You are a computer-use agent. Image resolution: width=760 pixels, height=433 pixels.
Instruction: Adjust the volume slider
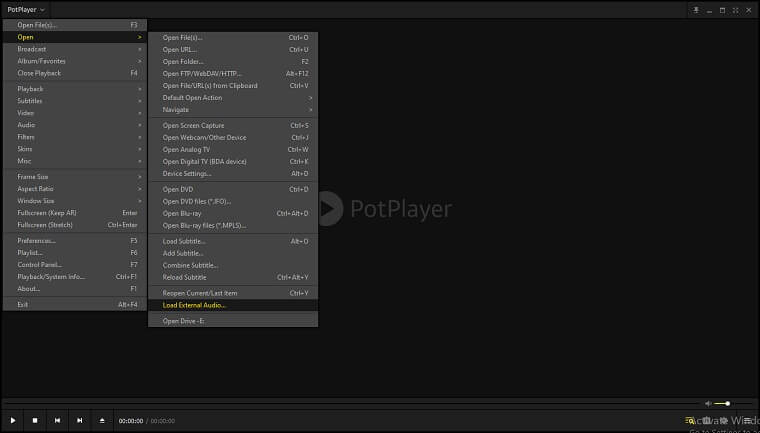pyautogui.click(x=722, y=403)
